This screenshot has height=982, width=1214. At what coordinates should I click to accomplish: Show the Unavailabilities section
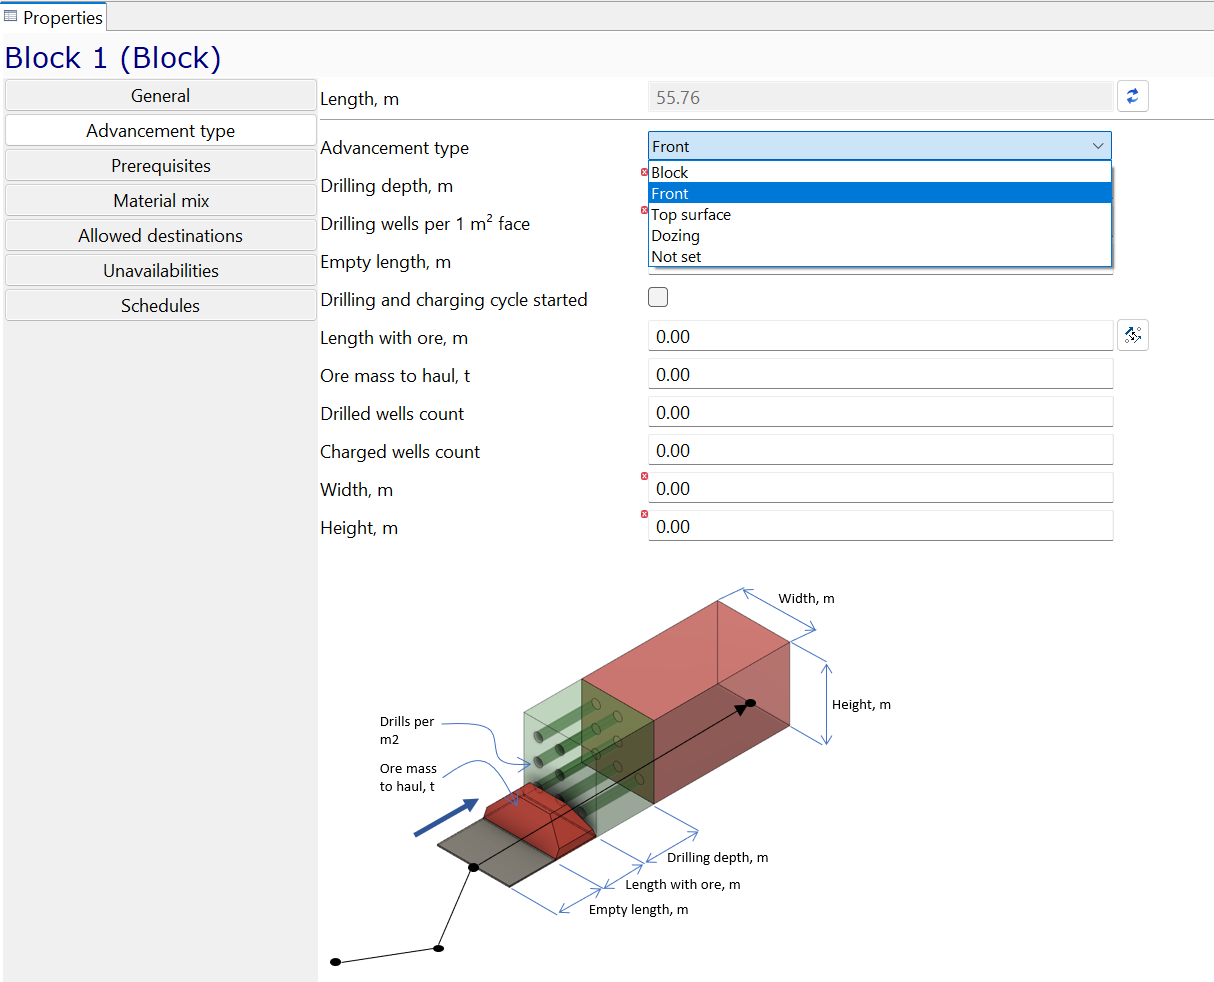pos(160,271)
